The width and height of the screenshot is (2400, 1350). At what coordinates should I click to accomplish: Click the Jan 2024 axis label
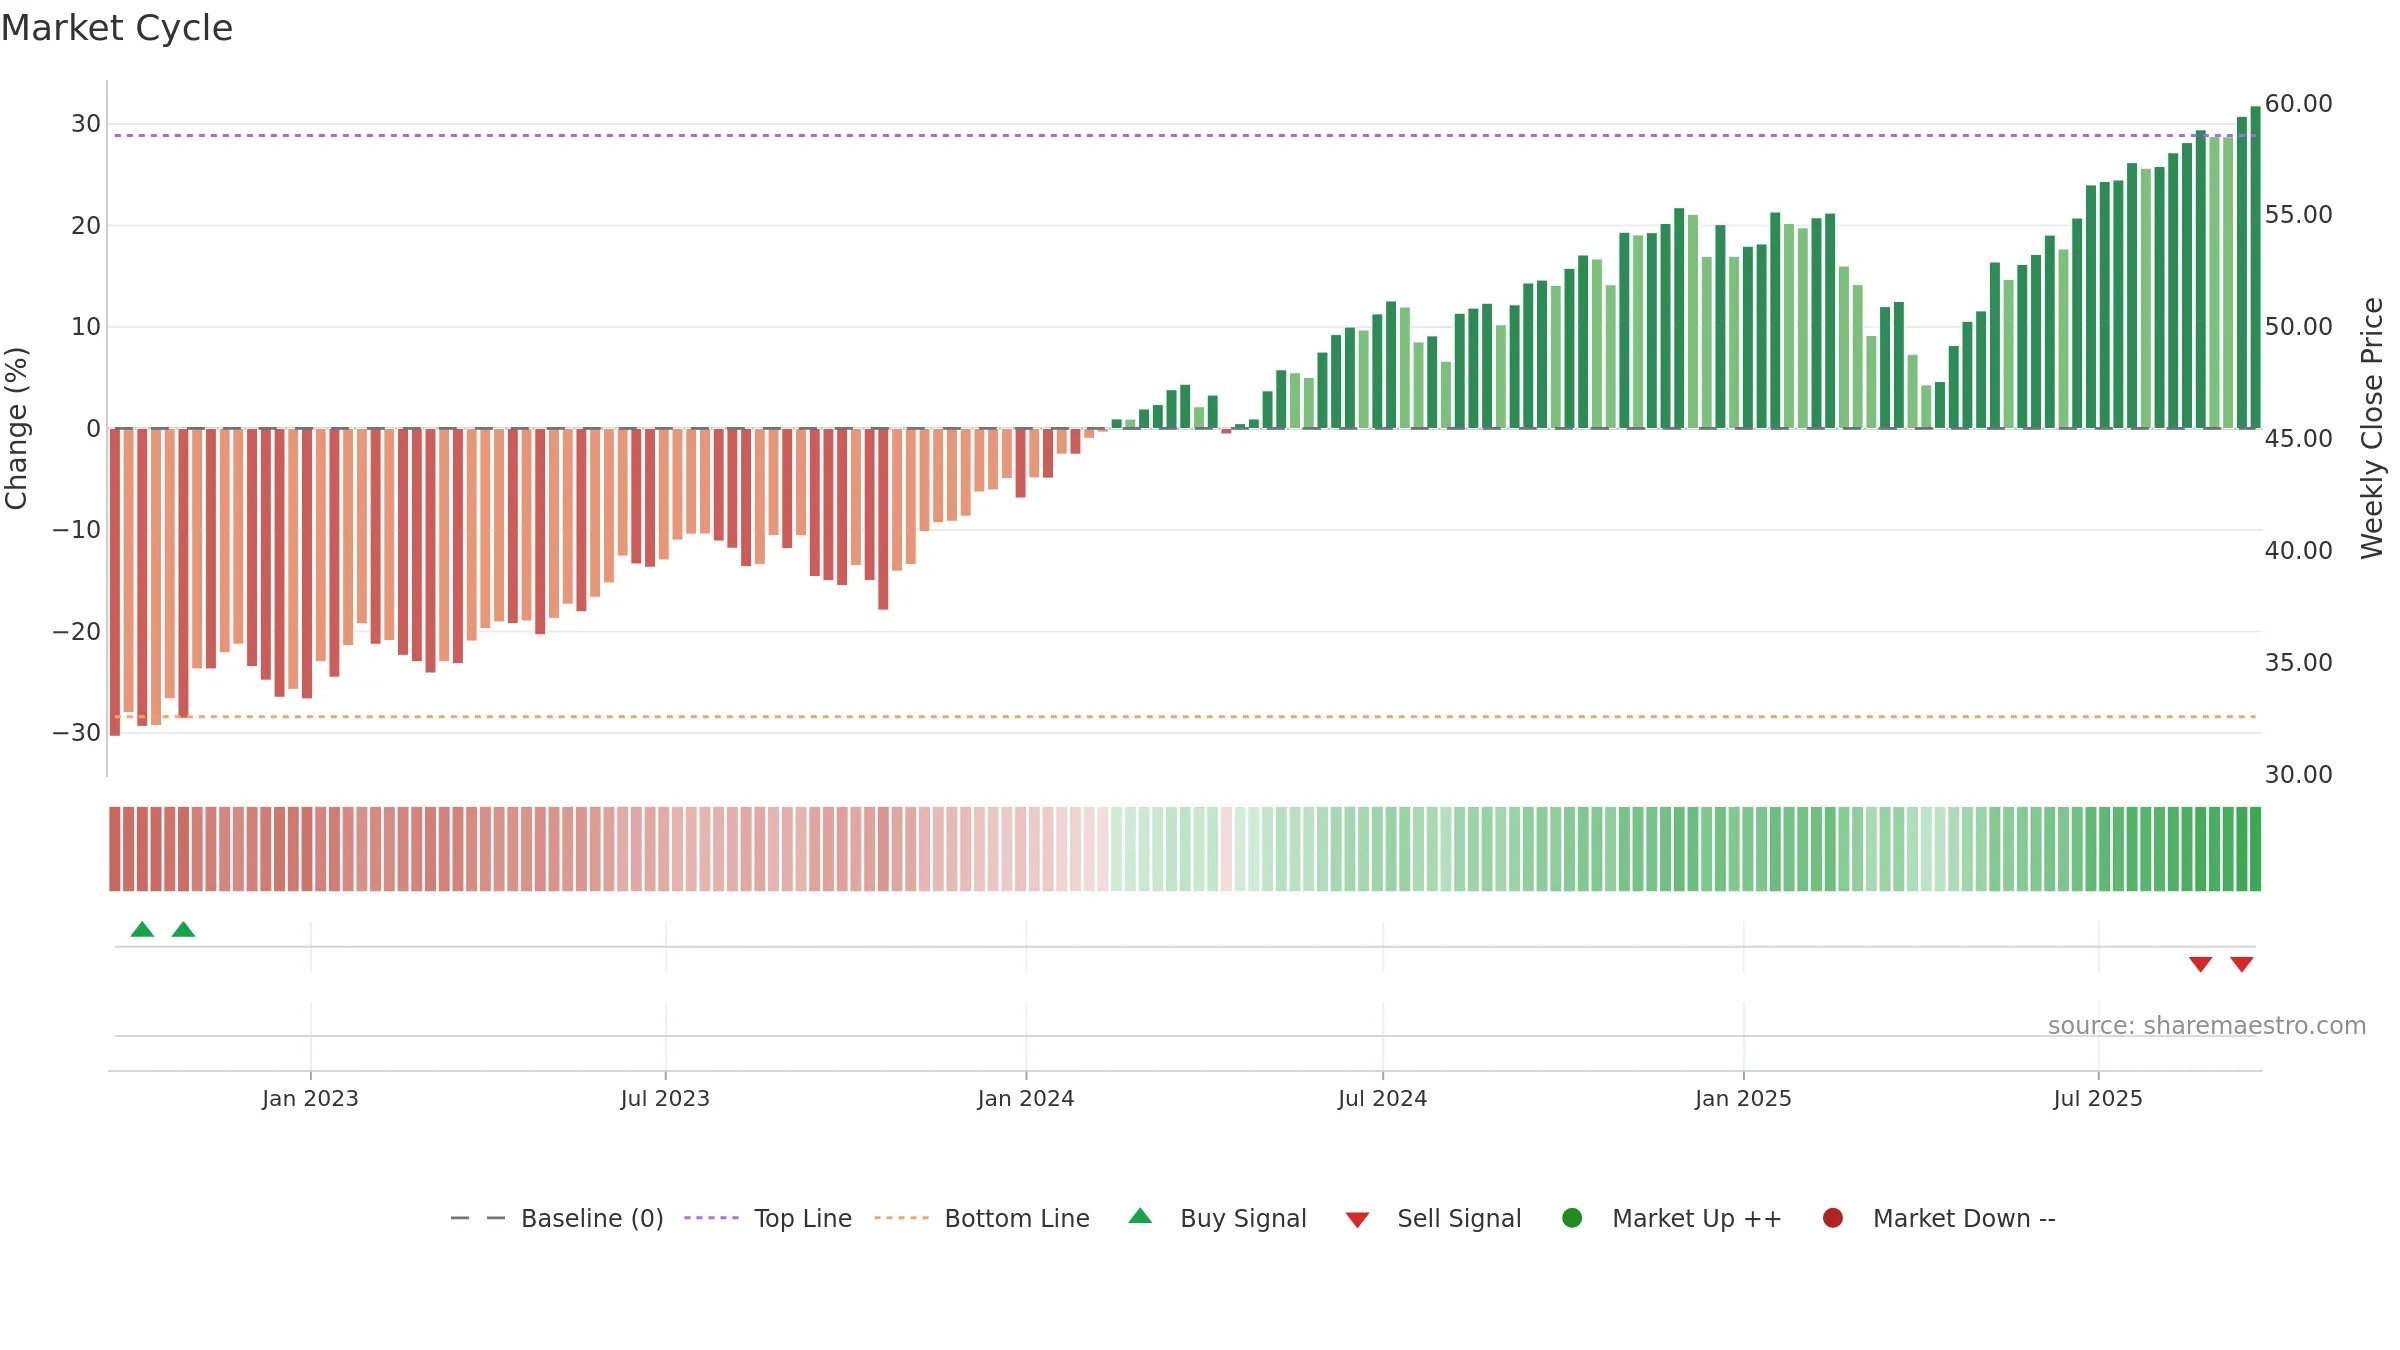(1026, 1099)
